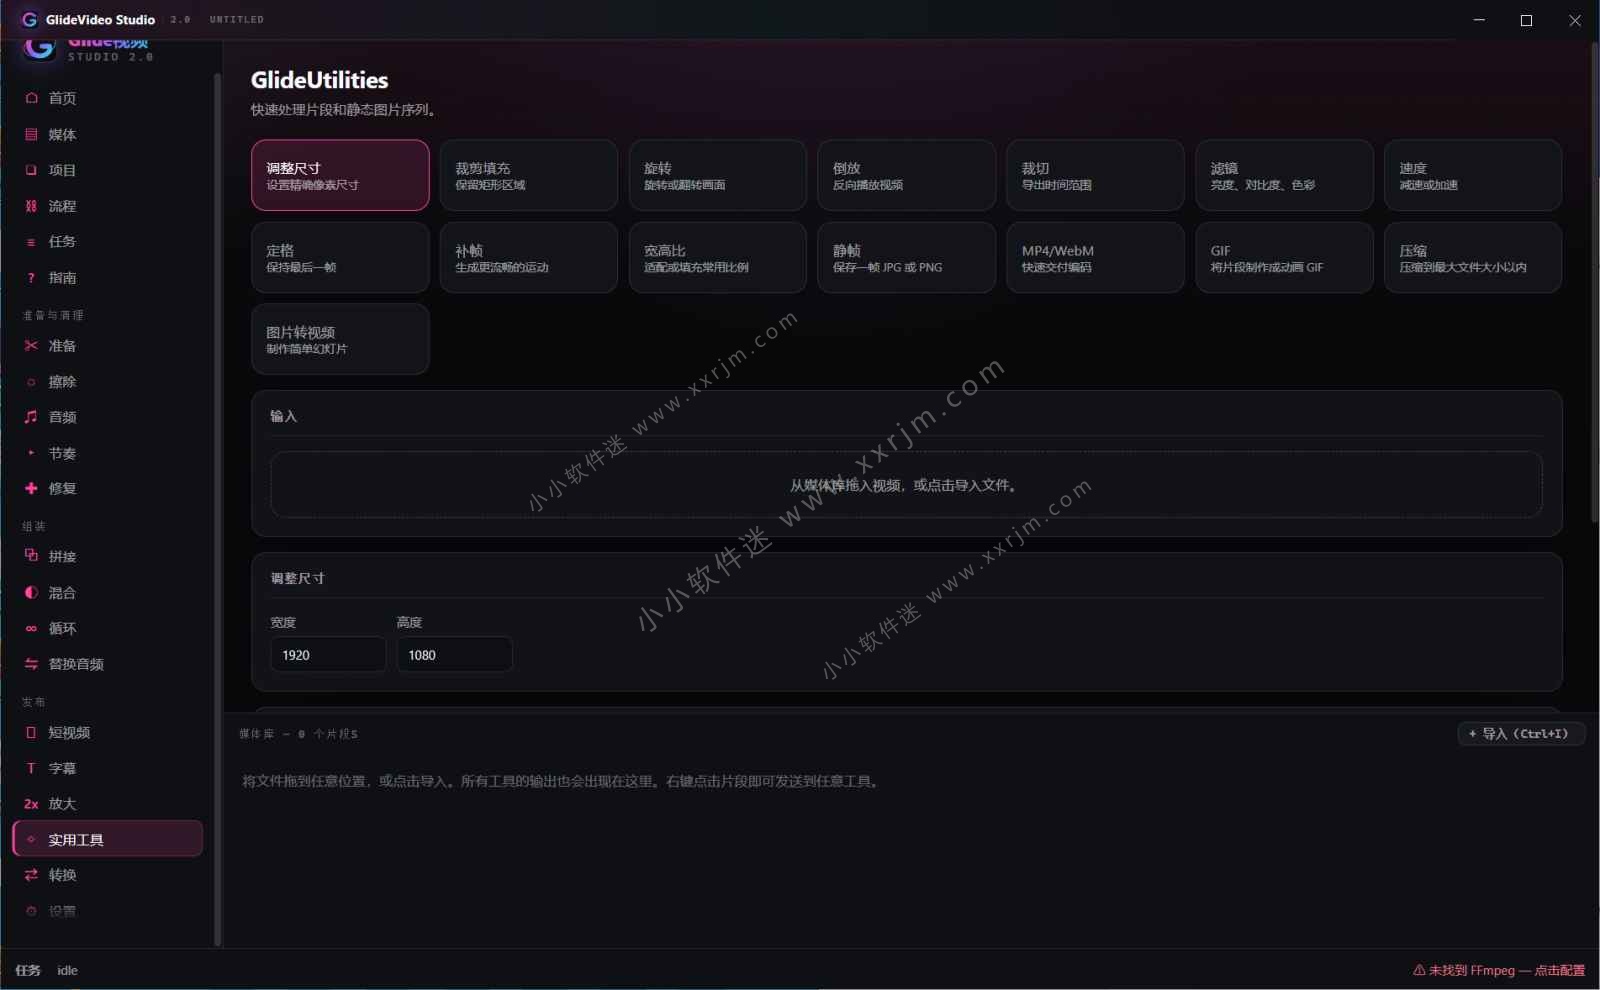Screen dimensions: 1600x990
Task: Click the workflow icon beside 流程
Action: click(31, 206)
